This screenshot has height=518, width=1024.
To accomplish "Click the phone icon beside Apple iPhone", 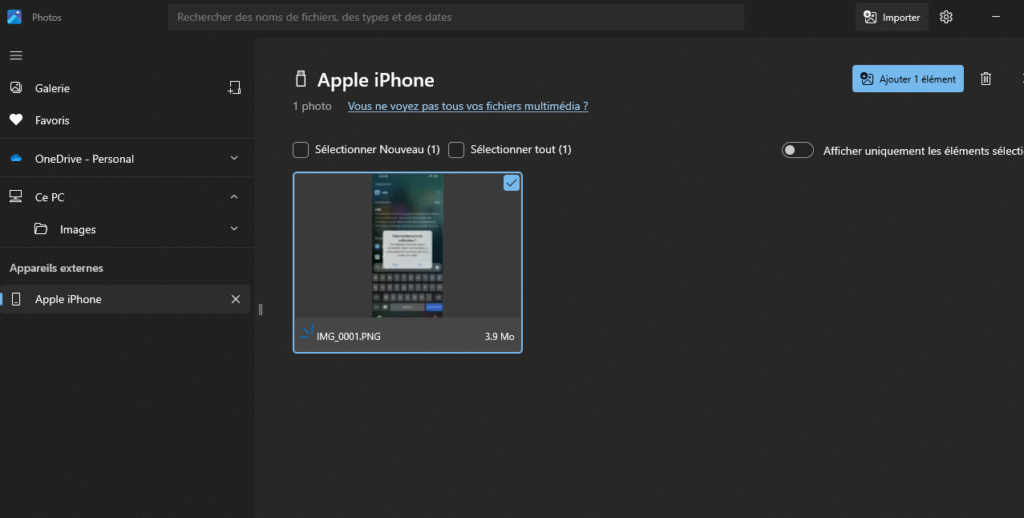I will [x=16, y=299].
